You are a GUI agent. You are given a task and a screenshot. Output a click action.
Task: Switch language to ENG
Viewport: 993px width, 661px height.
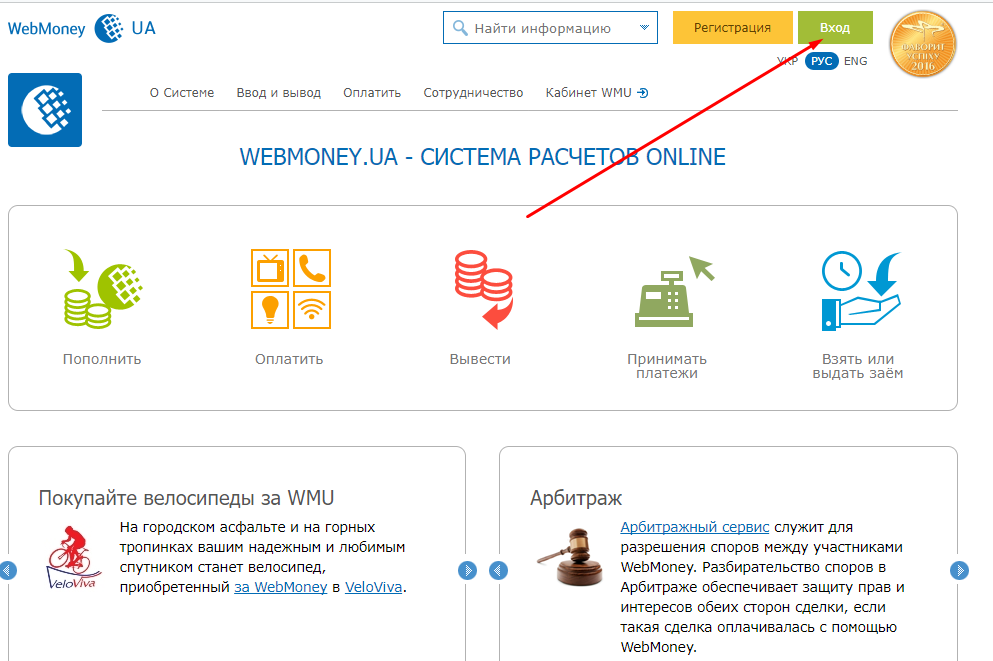pos(856,61)
